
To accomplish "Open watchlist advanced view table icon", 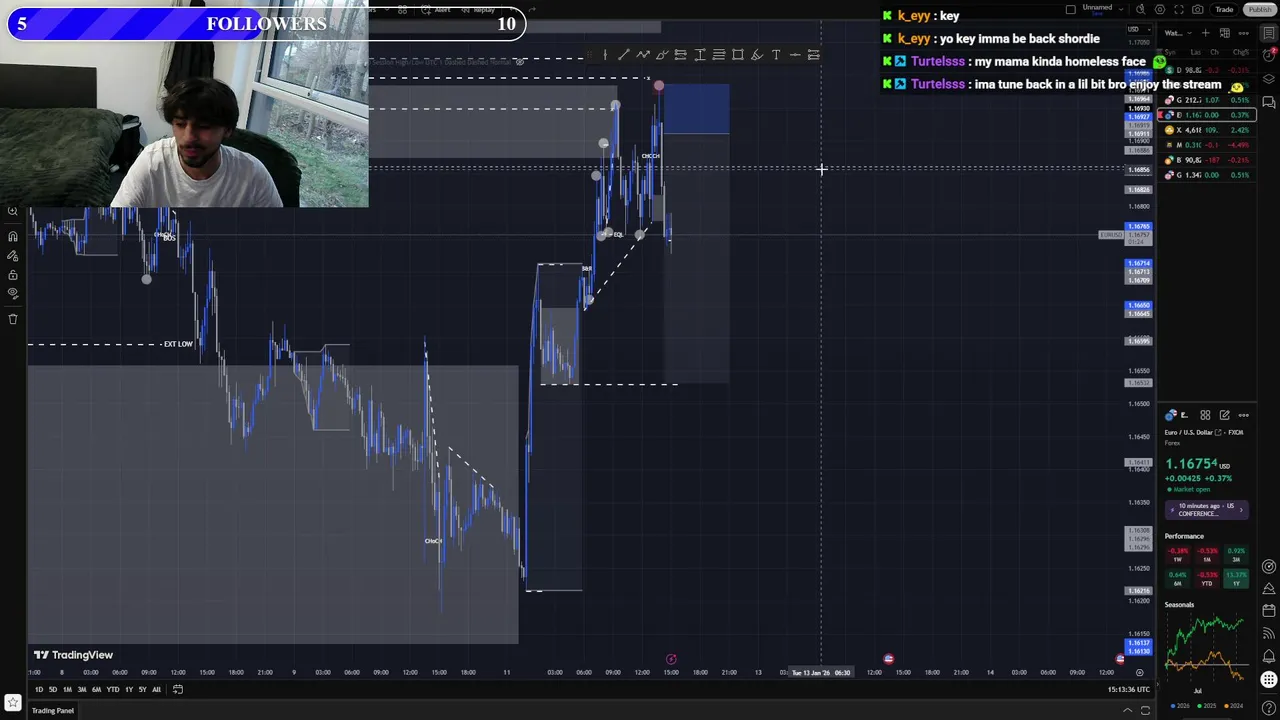I will pos(1224,33).
